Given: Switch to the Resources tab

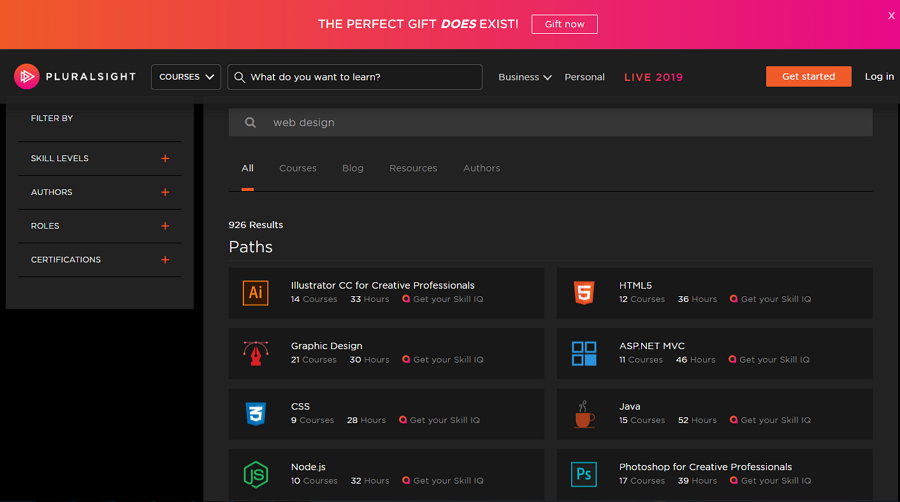Looking at the screenshot, I should click(413, 168).
